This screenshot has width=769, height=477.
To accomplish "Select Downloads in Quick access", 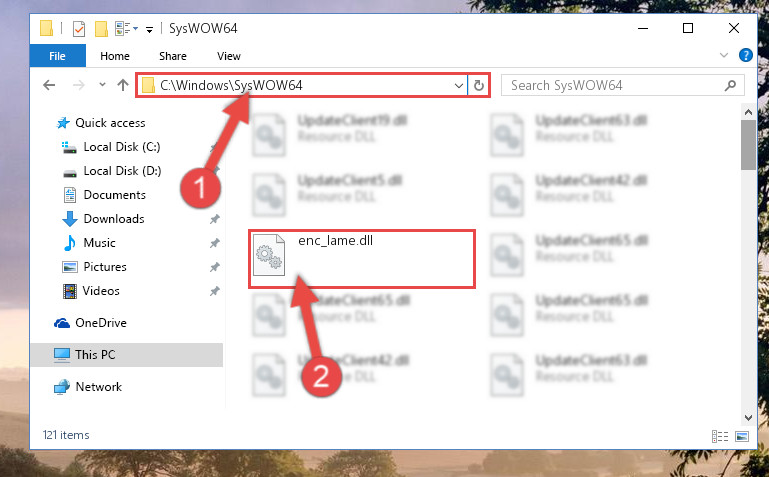I will [114, 219].
